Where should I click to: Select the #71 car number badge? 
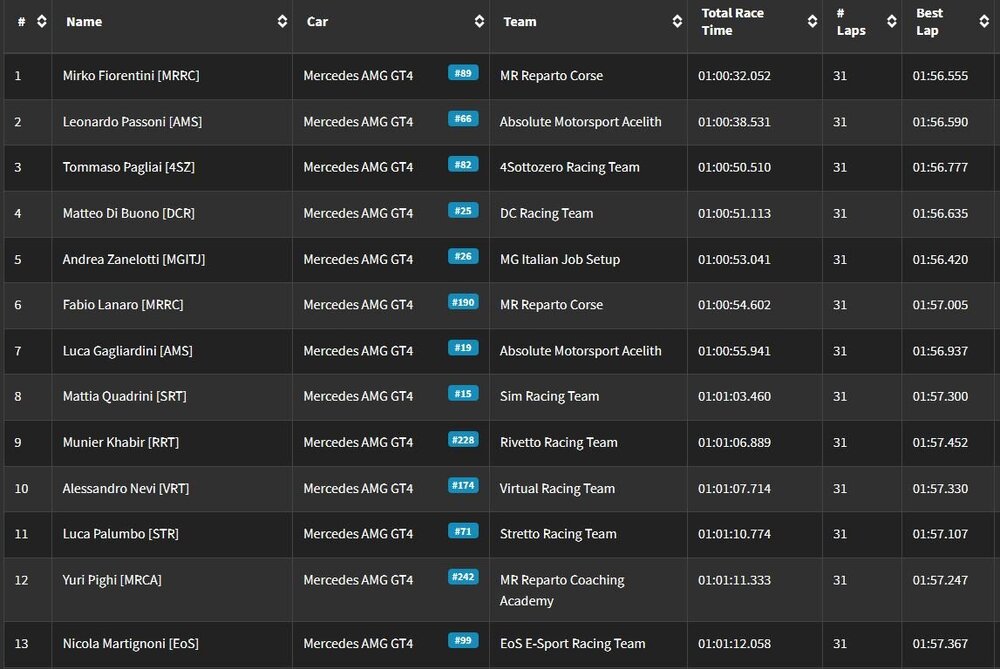(463, 531)
